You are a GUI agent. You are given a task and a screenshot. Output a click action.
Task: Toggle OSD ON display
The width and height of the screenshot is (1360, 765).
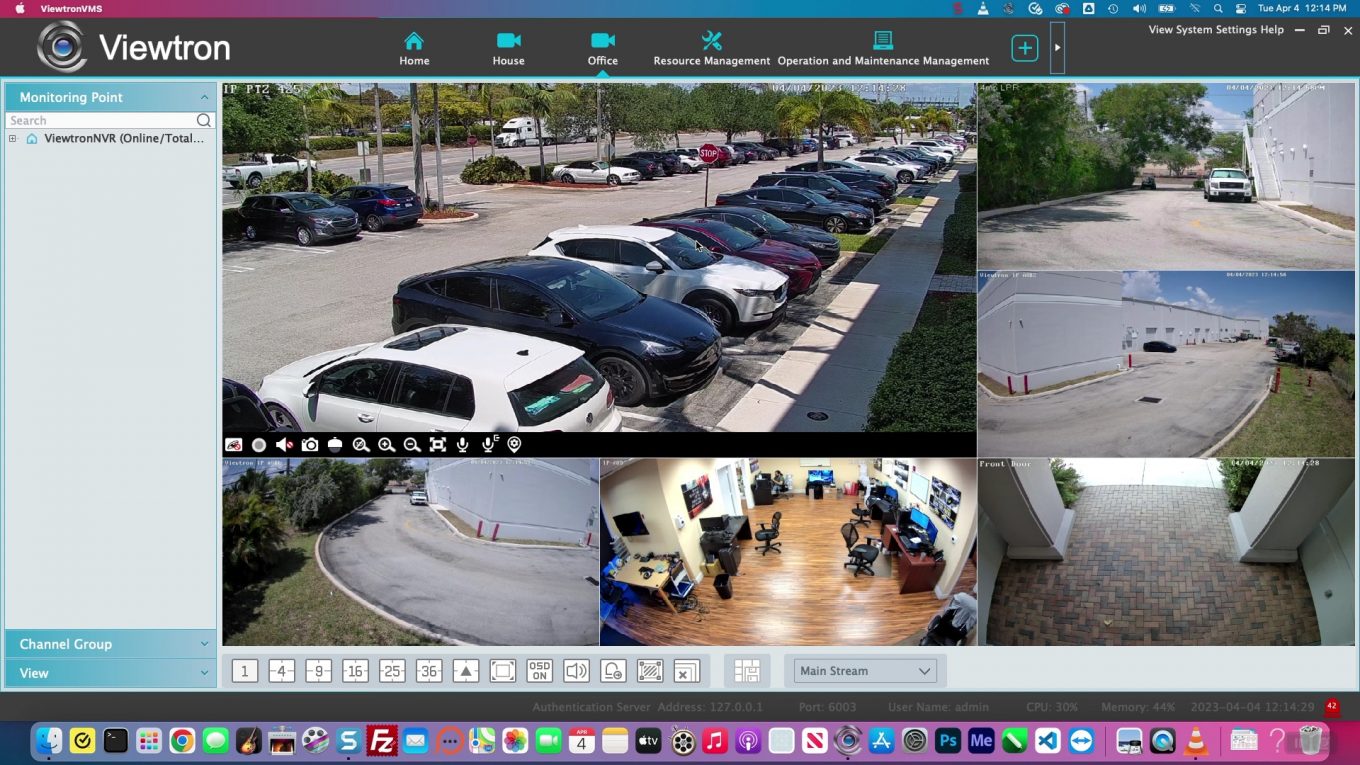coord(539,670)
